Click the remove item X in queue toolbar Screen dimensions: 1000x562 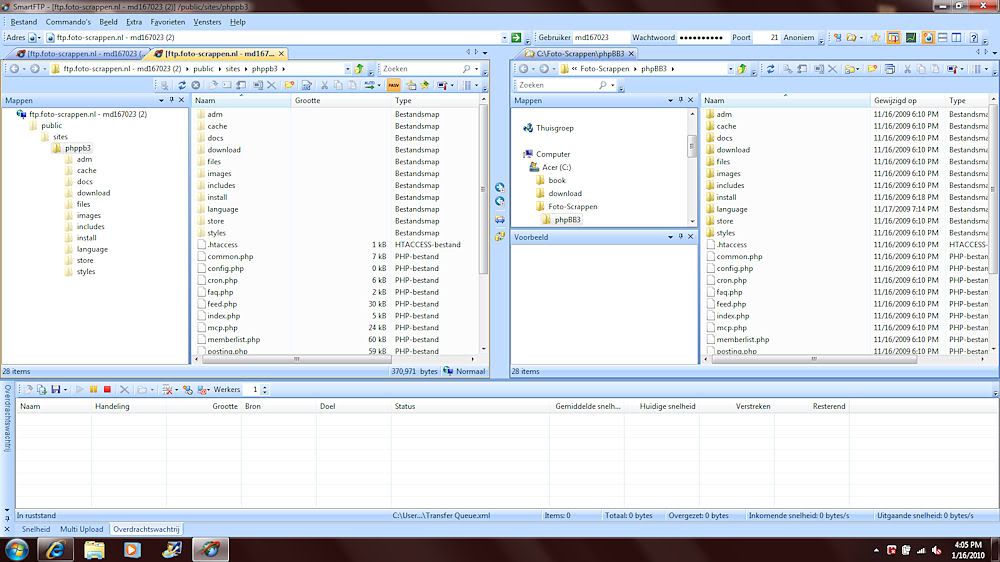pyautogui.click(x=124, y=389)
